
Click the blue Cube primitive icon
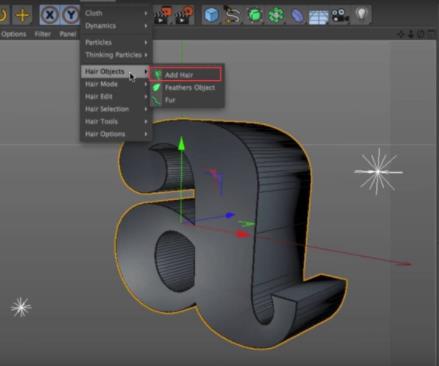coord(211,15)
